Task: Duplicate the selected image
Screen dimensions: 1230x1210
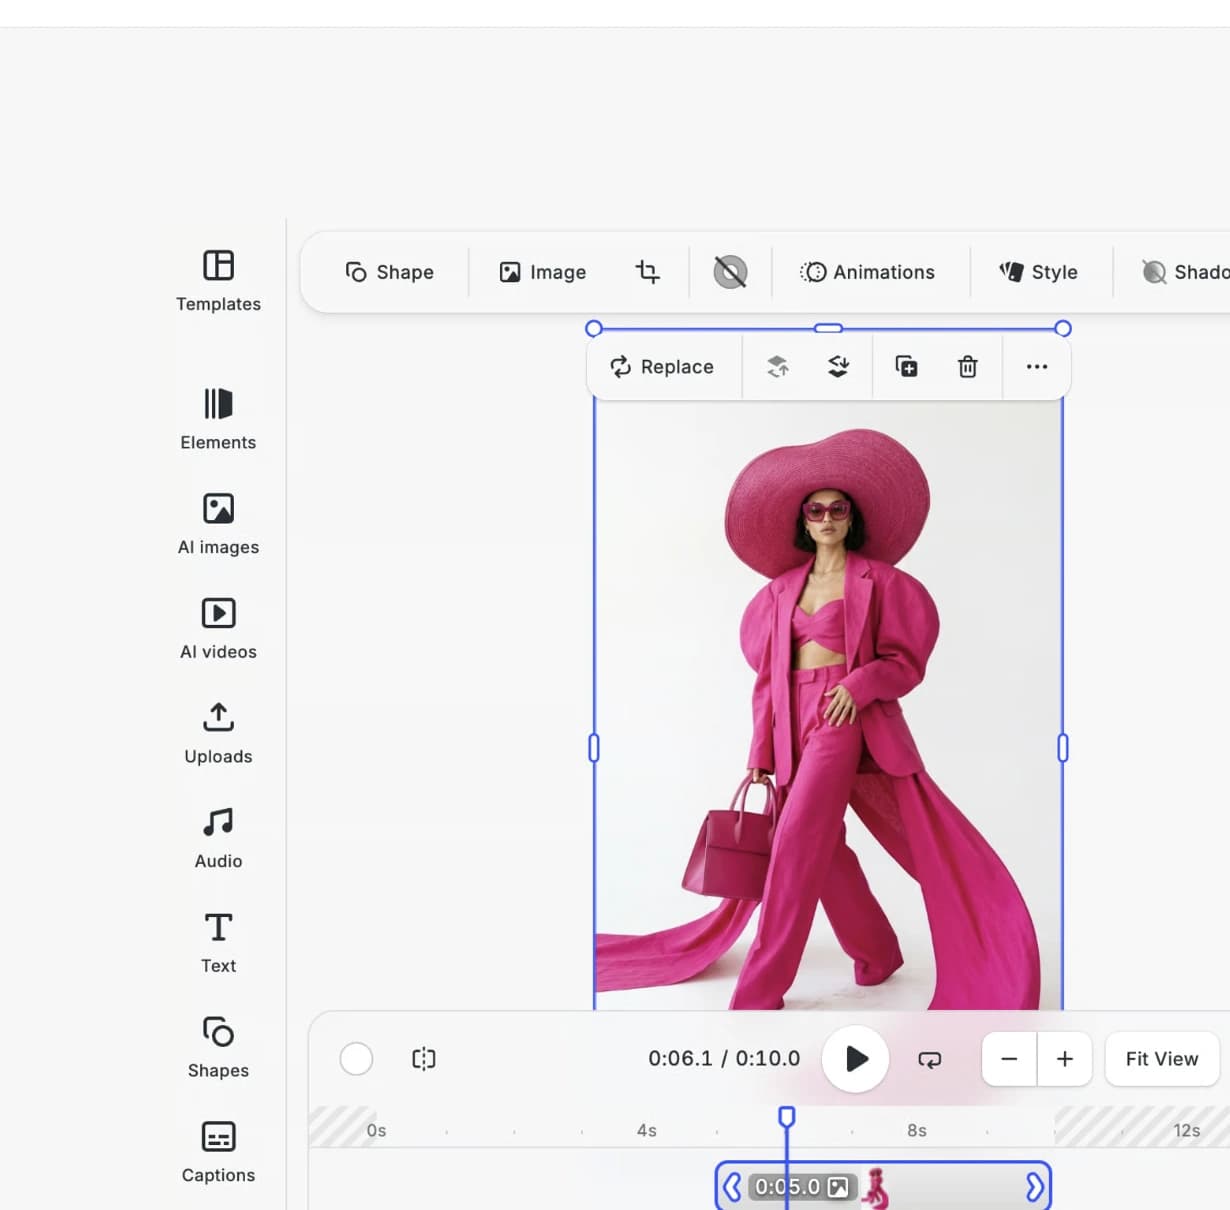Action: [906, 367]
